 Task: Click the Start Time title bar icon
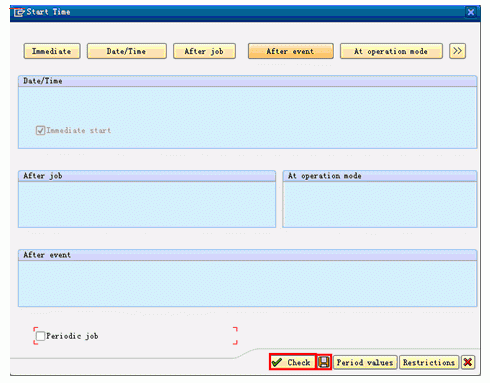click(19, 12)
